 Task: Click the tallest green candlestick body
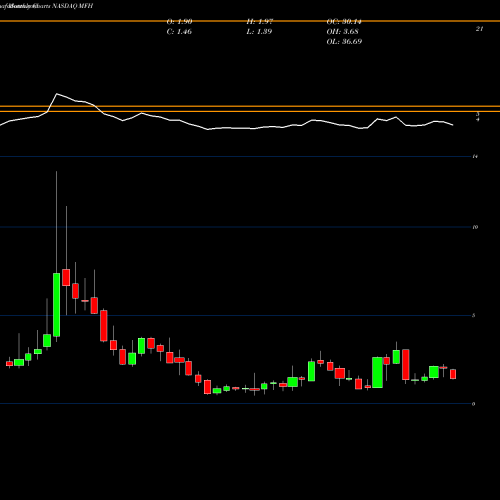point(57,305)
